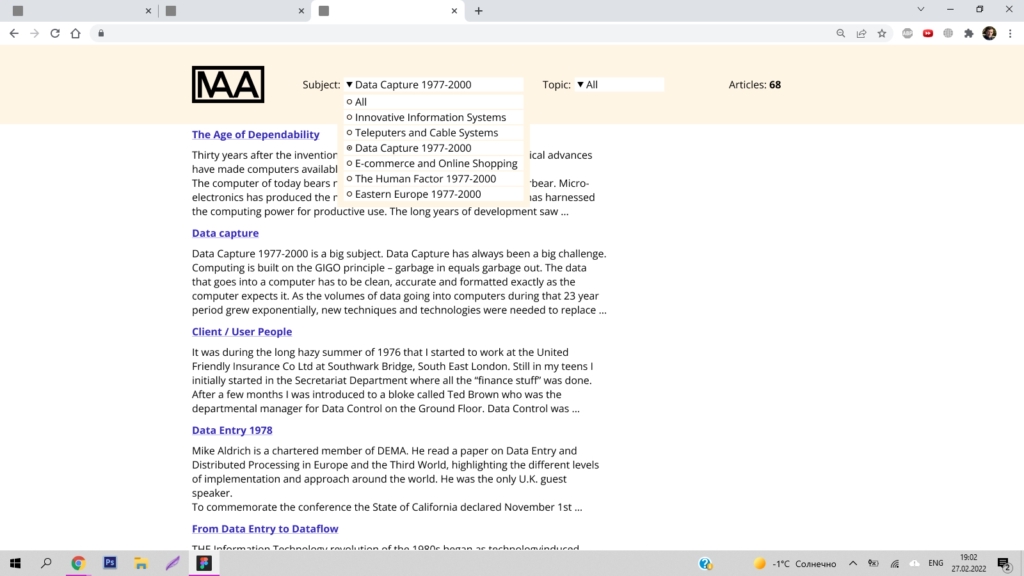Viewport: 1024px width, 576px height.
Task: Open the red YouTube extension icon
Action: pos(928,33)
